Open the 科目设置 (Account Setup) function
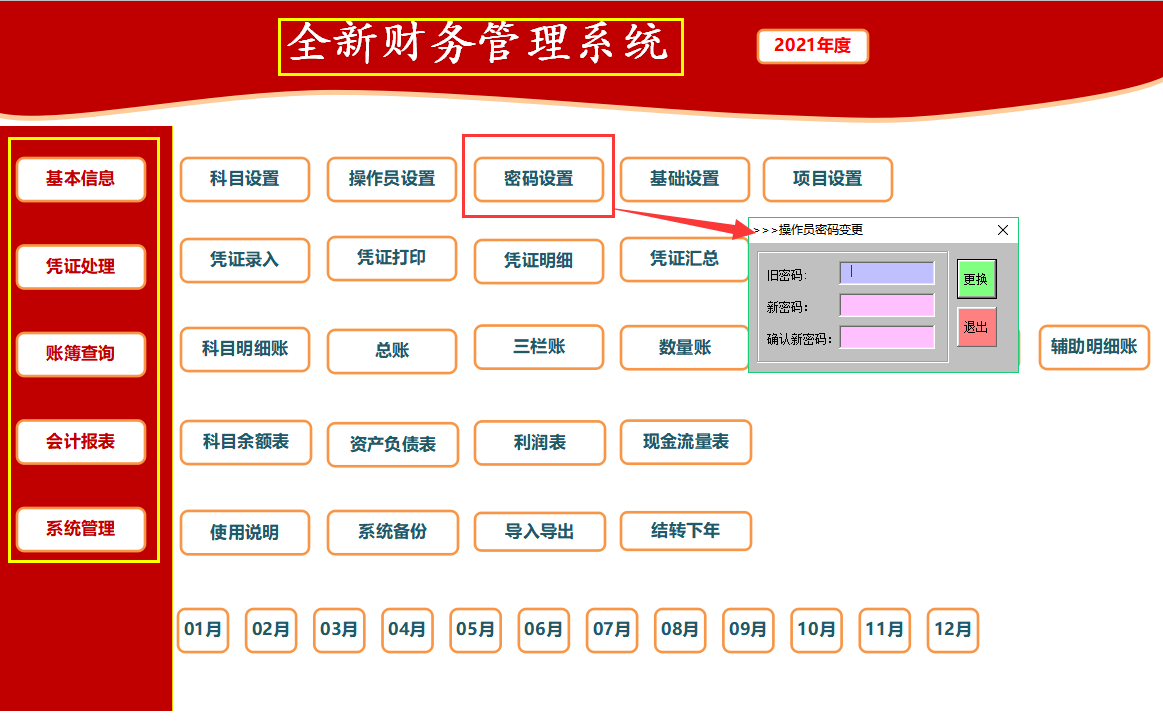Viewport: 1163px width, 721px height. (x=244, y=179)
